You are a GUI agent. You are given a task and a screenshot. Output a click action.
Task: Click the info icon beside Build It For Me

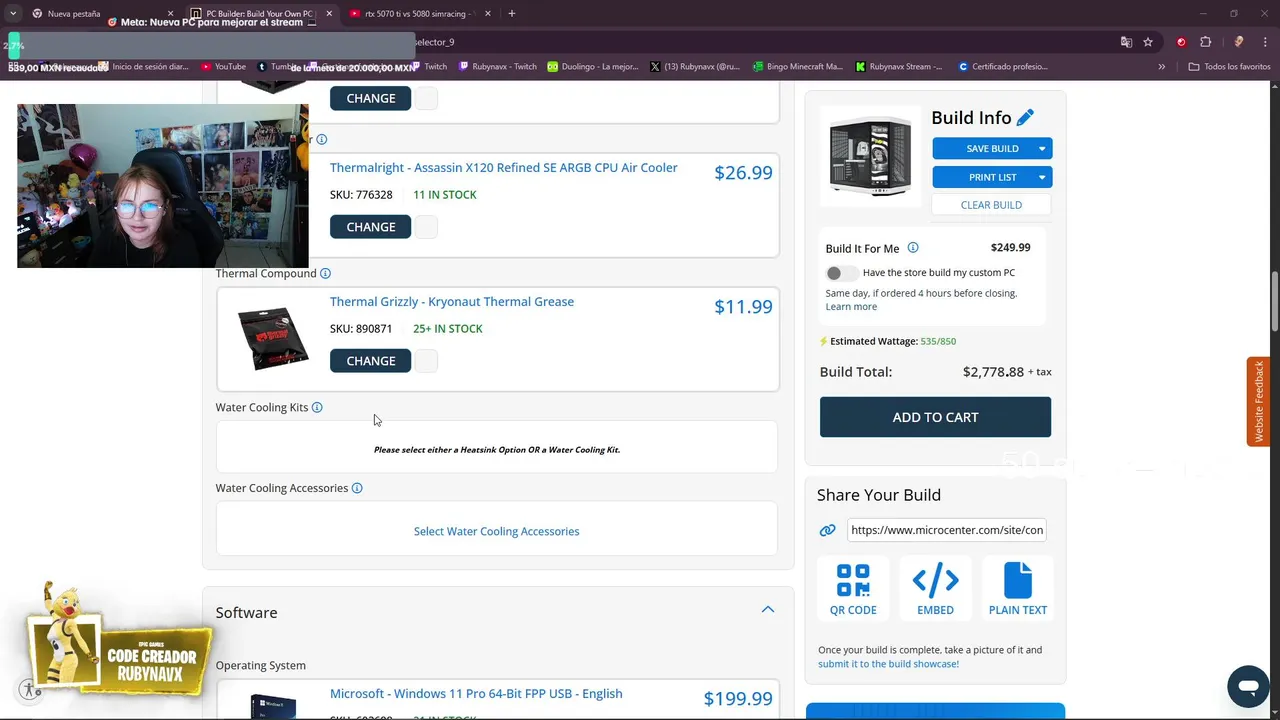pyautogui.click(x=912, y=248)
